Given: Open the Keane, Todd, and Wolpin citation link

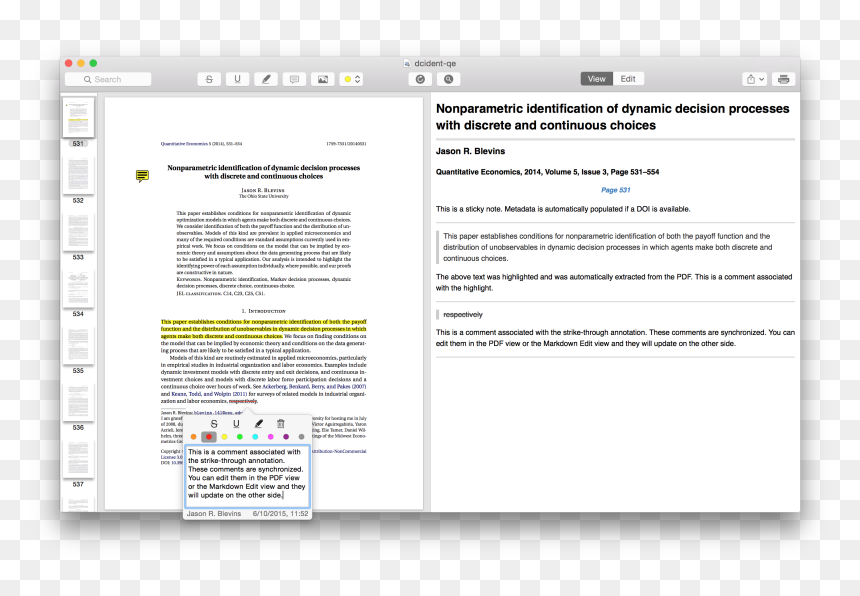Looking at the screenshot, I should click(x=209, y=394).
